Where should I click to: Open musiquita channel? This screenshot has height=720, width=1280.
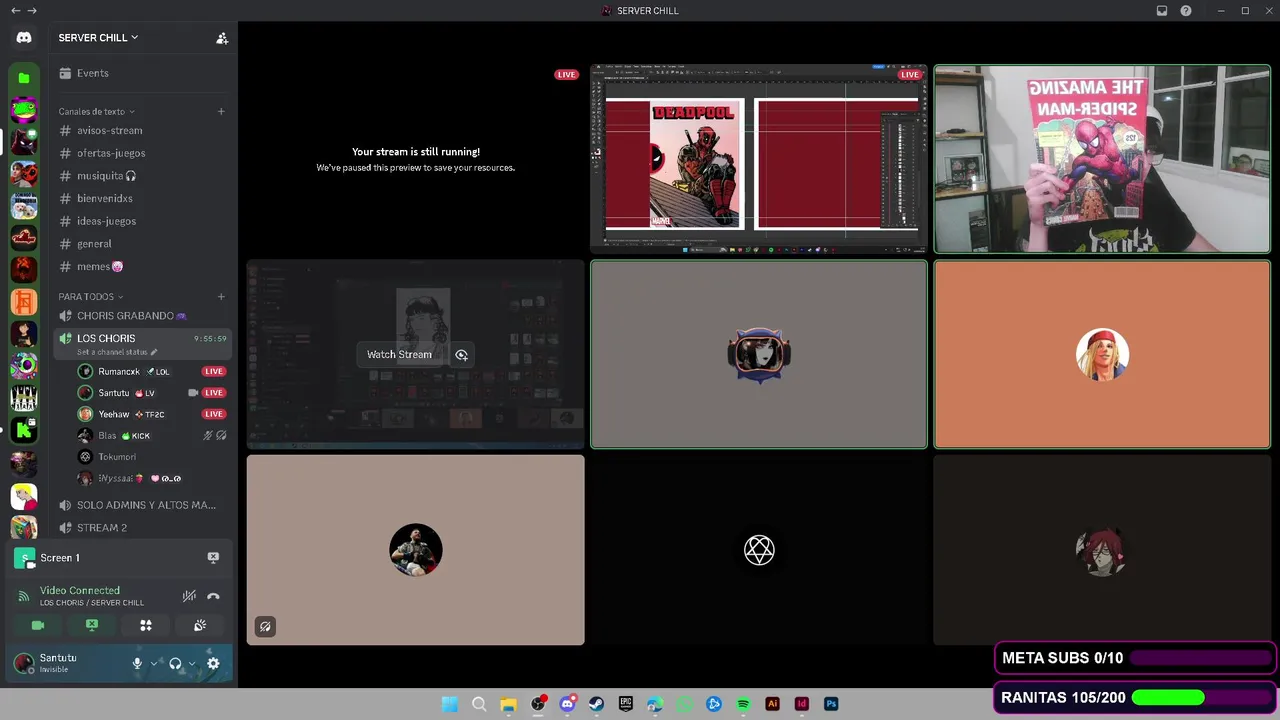[x=143, y=176]
